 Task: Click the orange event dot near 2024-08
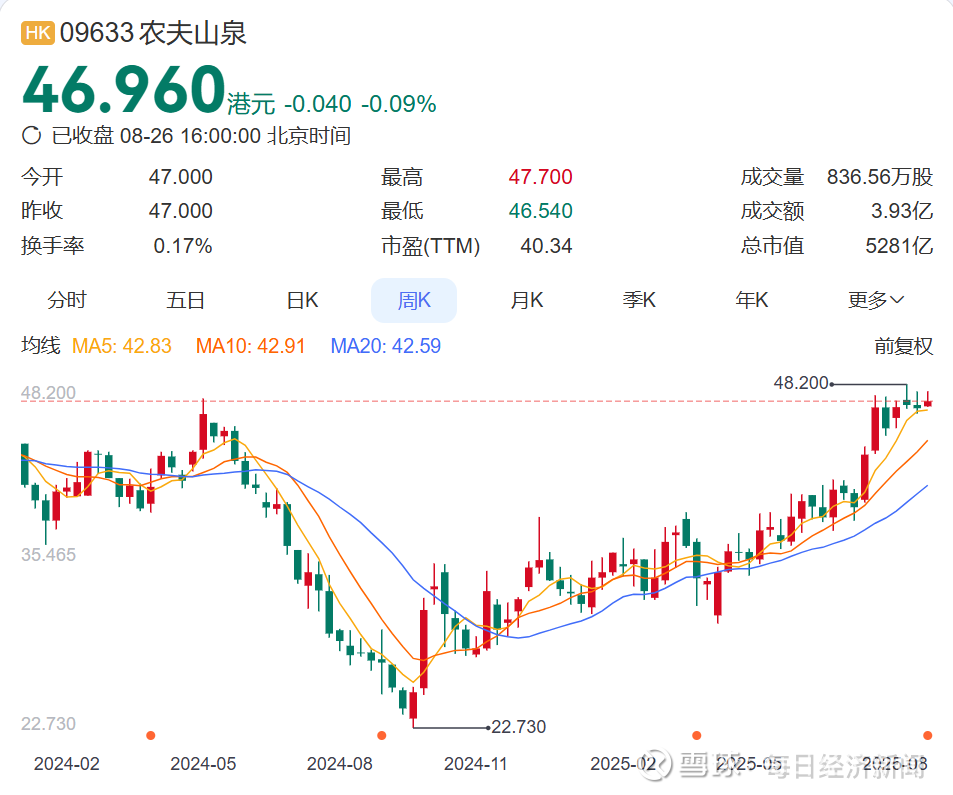point(382,735)
